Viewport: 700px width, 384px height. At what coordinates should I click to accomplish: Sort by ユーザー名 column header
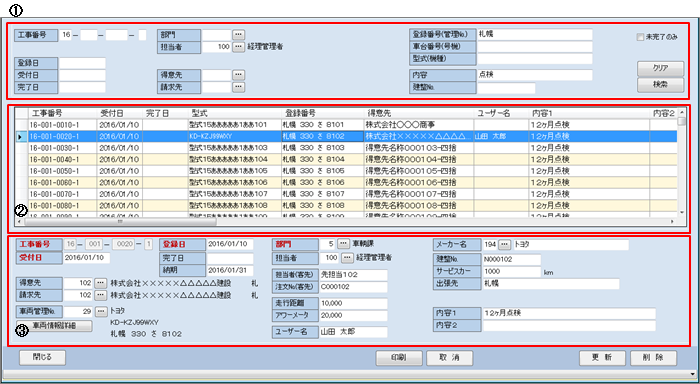coord(501,113)
